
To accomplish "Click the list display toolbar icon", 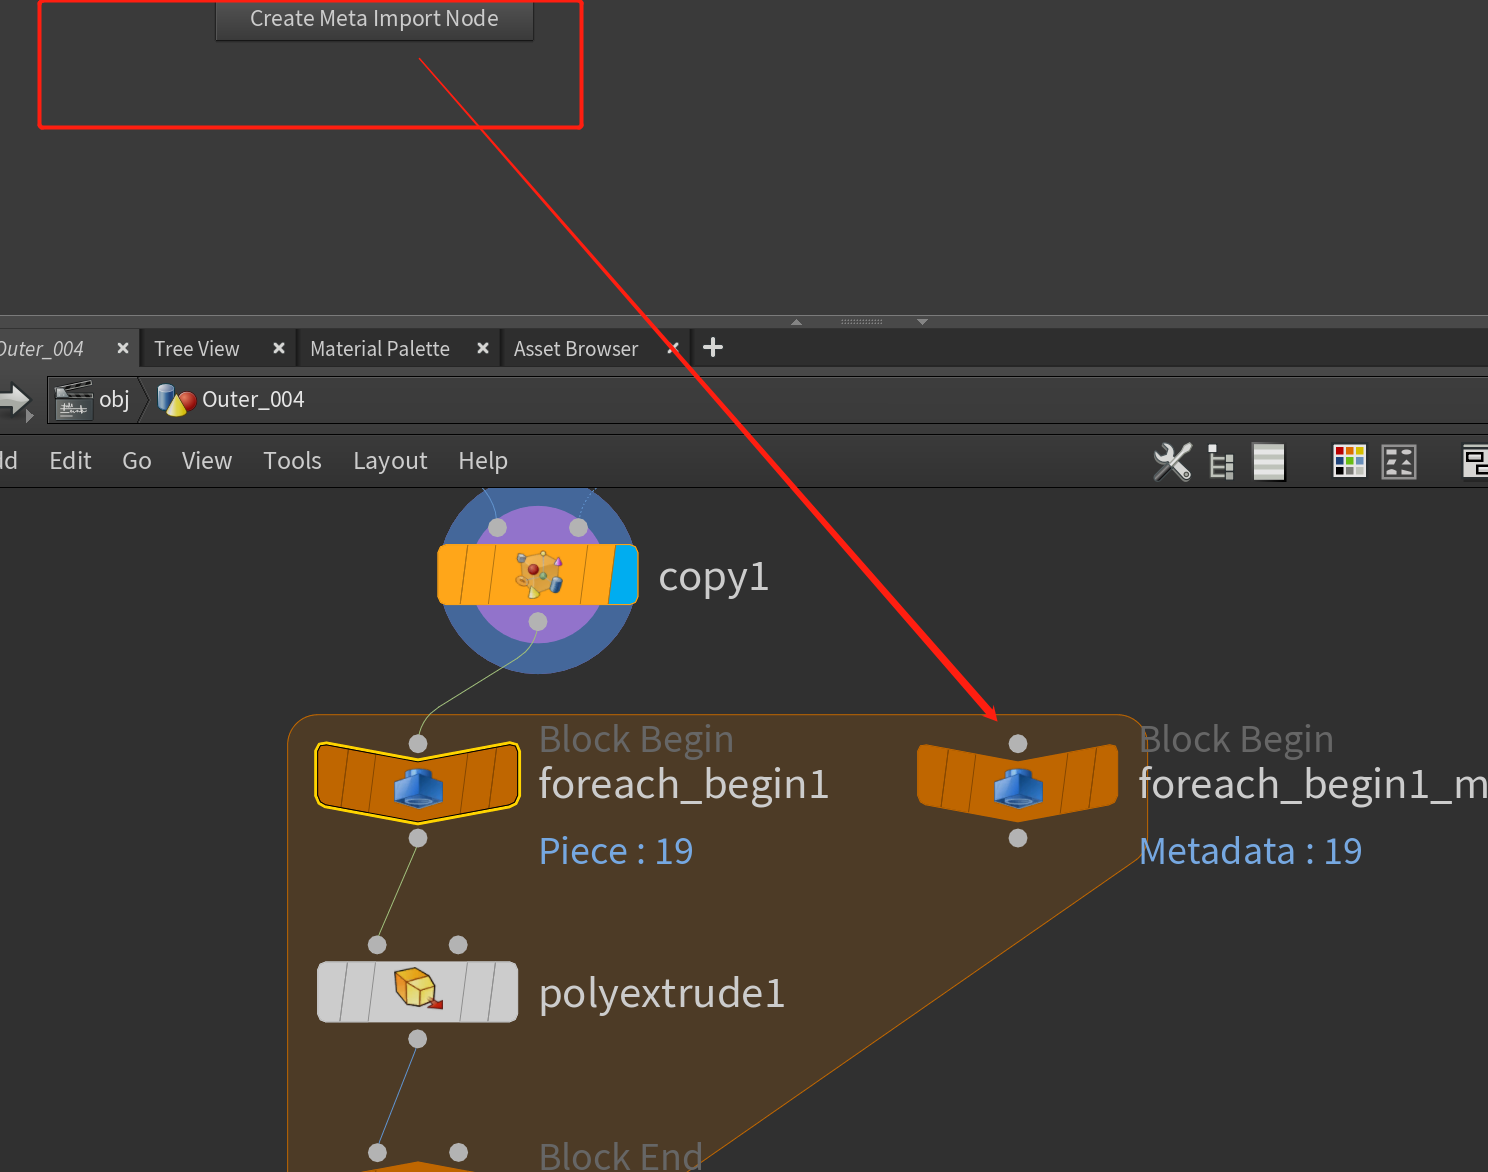I will point(1268,461).
